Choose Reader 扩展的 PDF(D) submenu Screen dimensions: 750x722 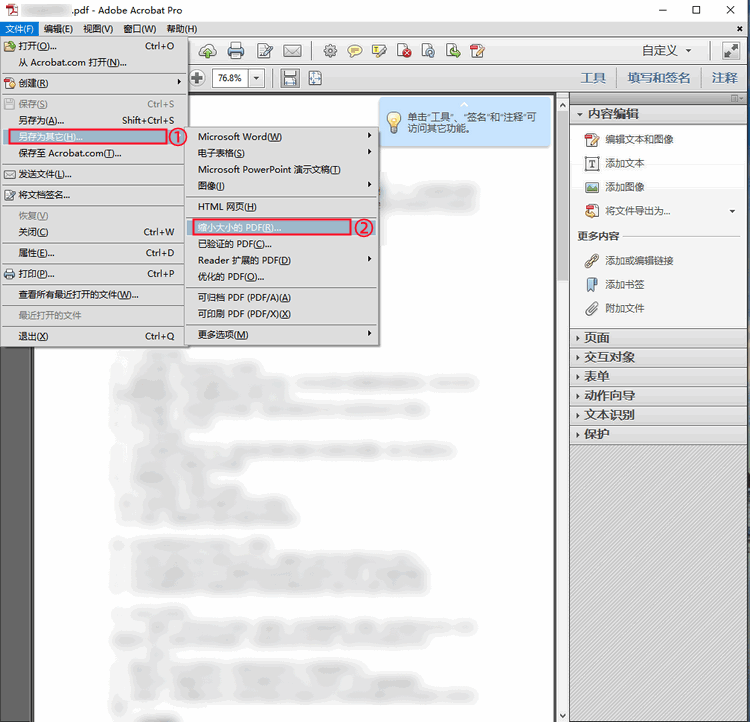pos(281,260)
